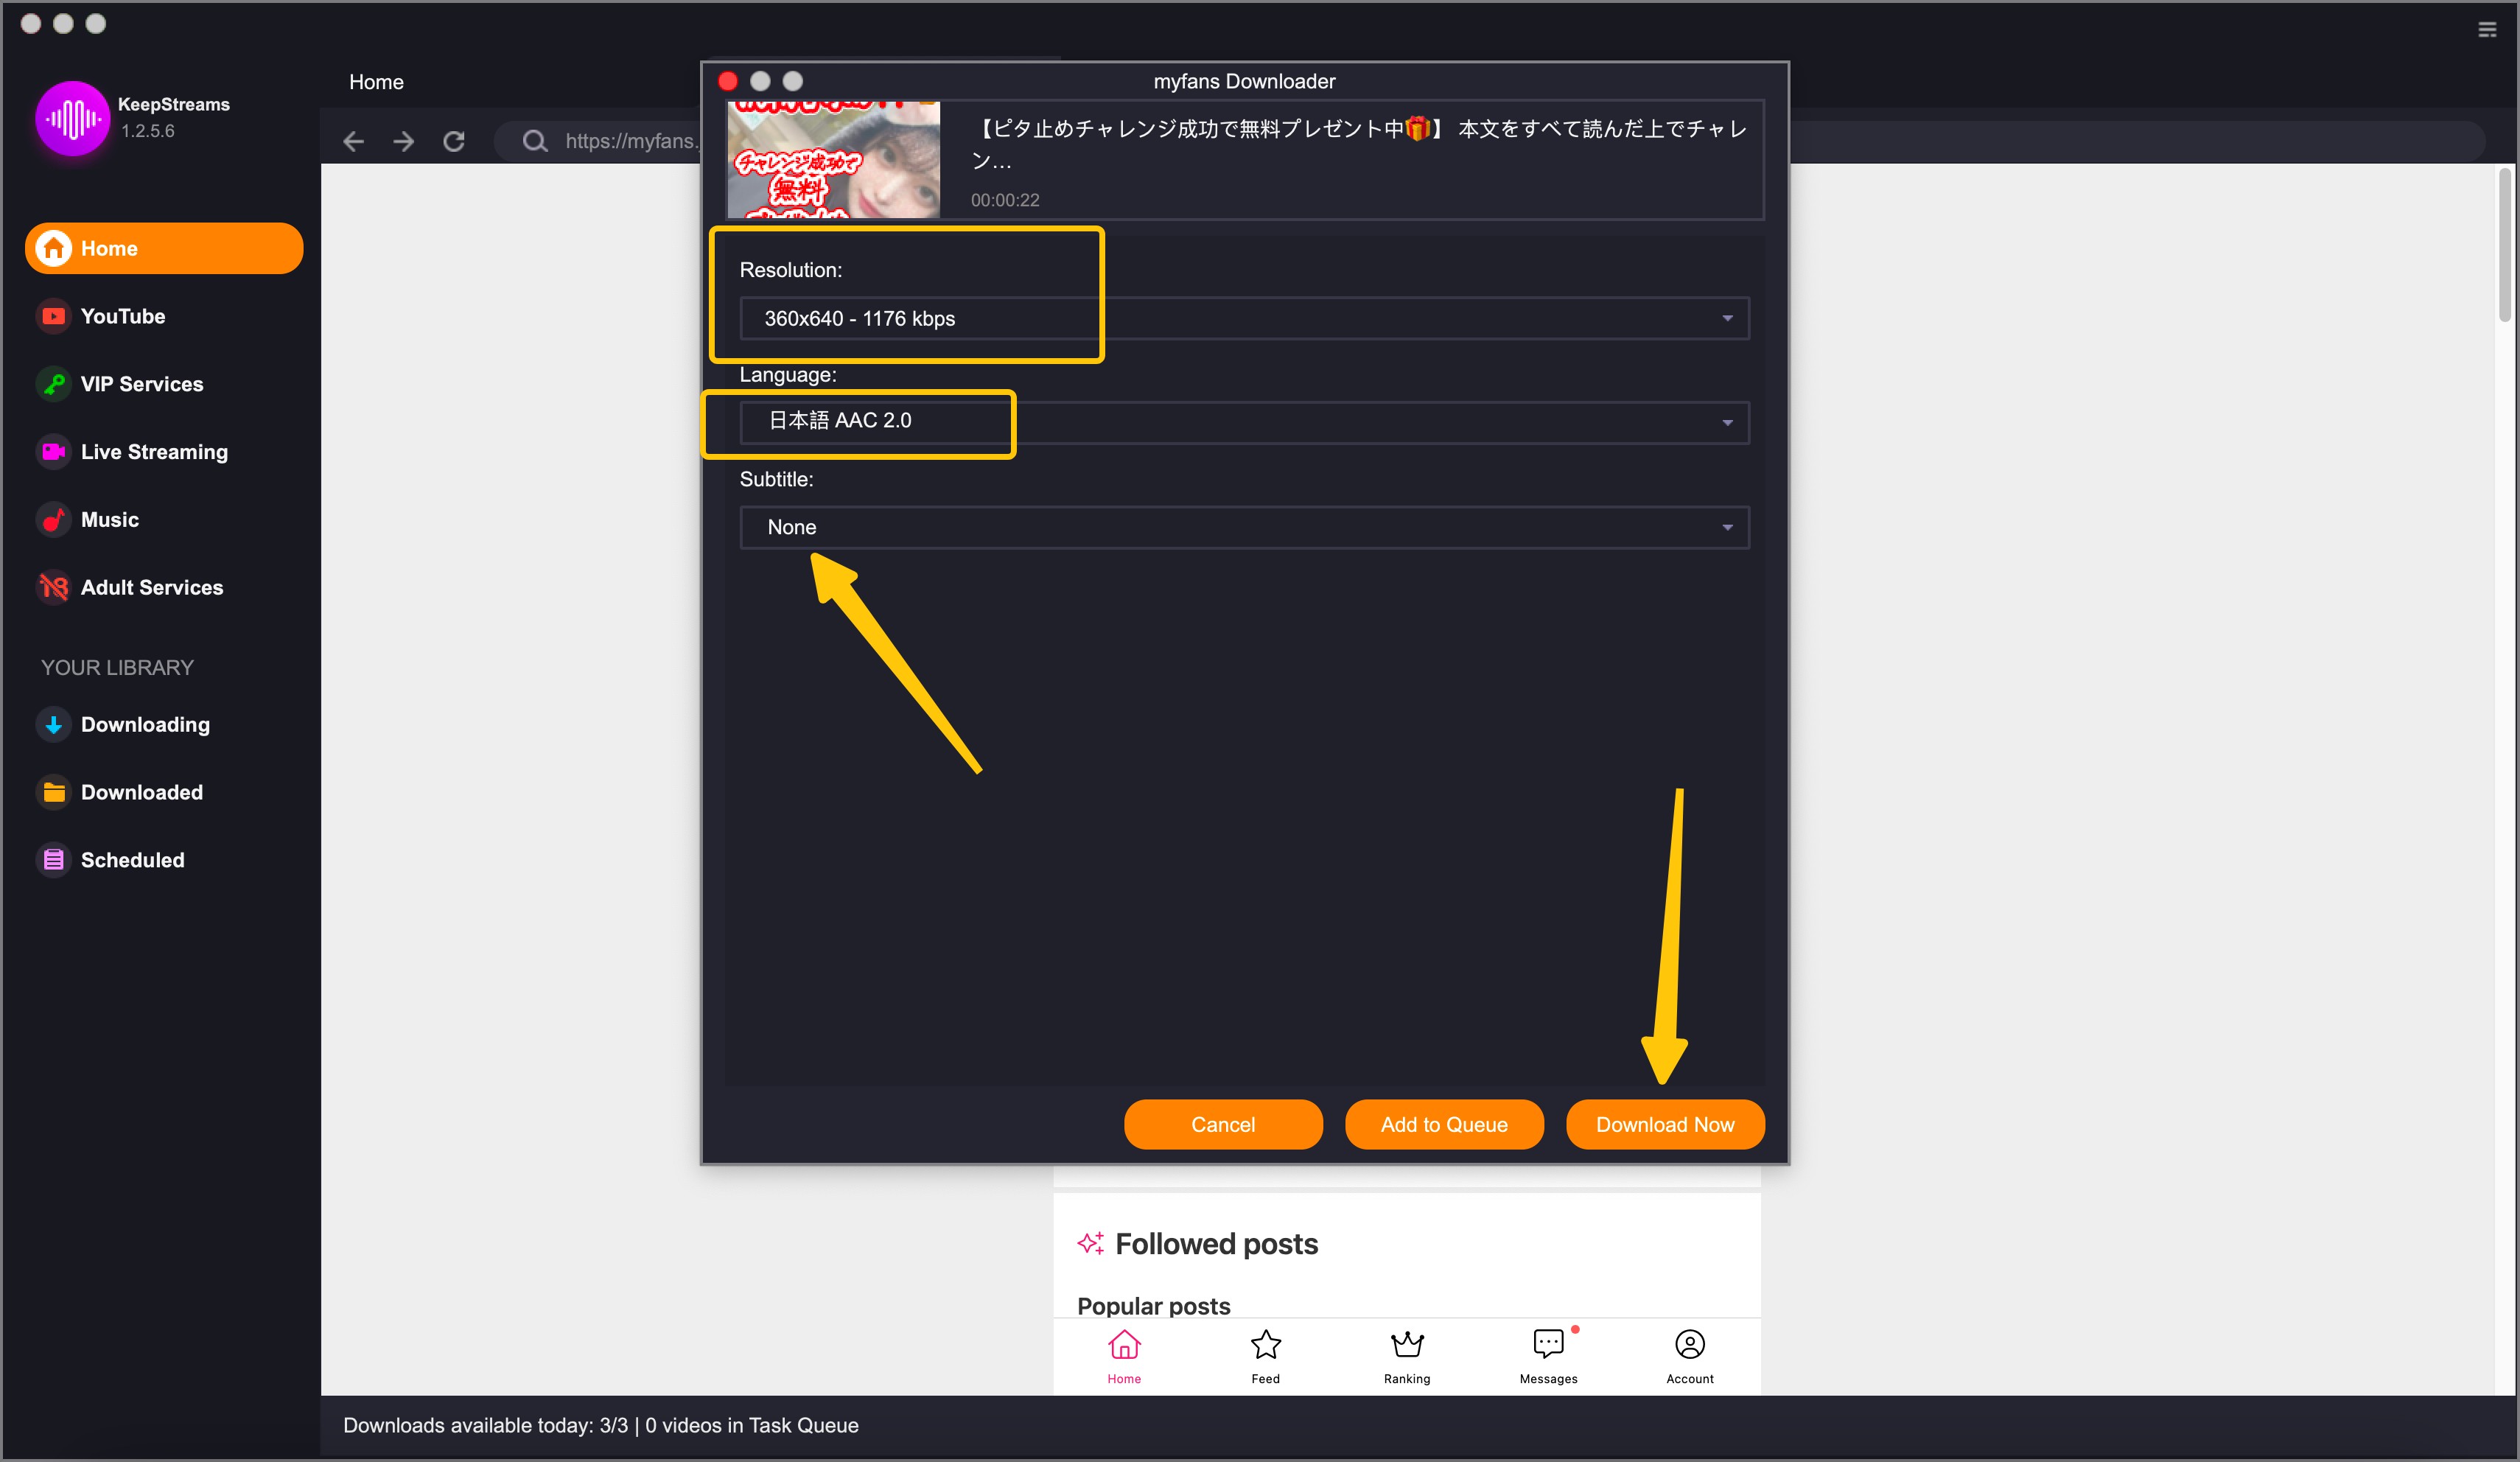Open myfans Feed star icon
The image size is (2520, 1462).
click(1266, 1345)
